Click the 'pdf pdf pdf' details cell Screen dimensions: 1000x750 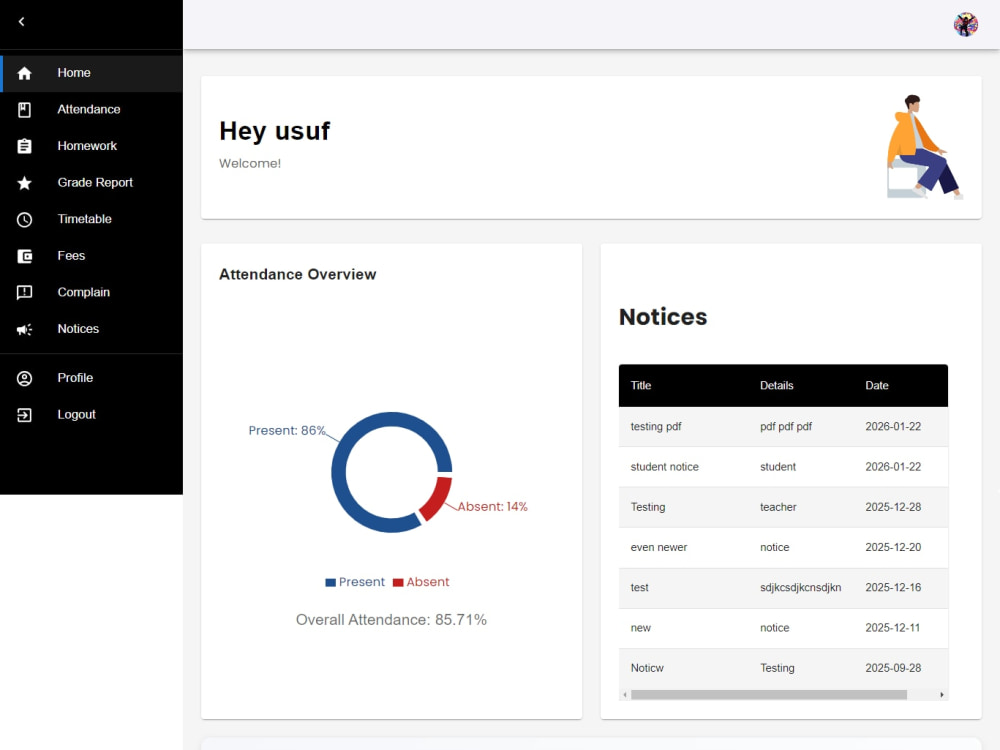pos(786,427)
